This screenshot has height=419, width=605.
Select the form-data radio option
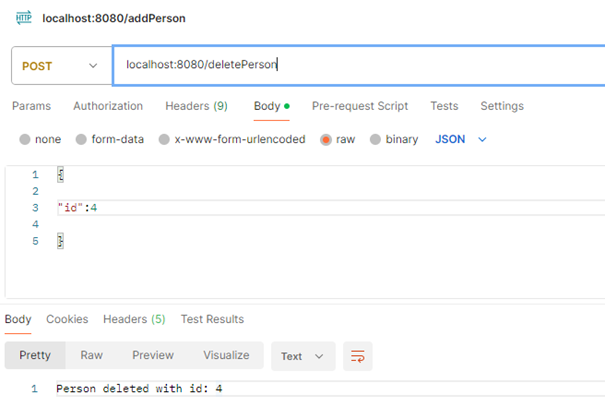point(82,140)
